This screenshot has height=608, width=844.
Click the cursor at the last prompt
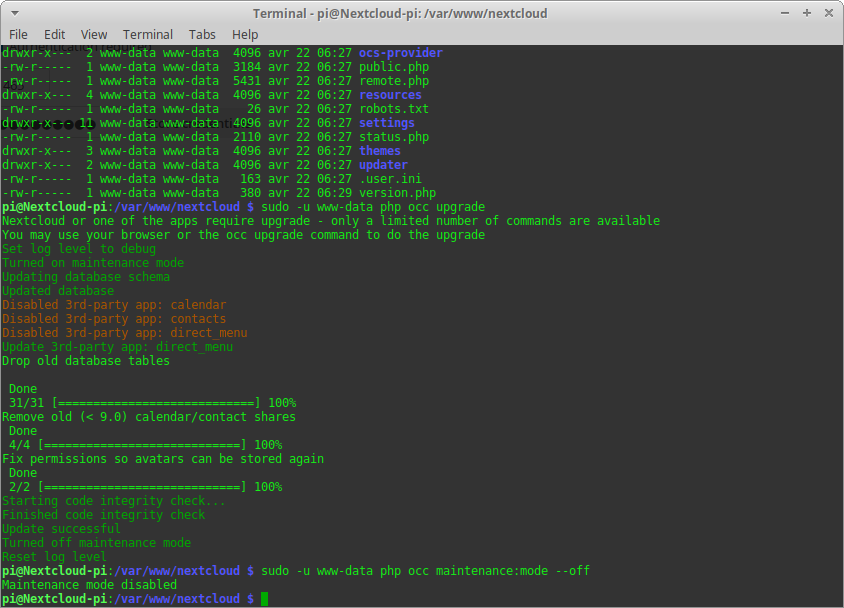tap(264, 598)
